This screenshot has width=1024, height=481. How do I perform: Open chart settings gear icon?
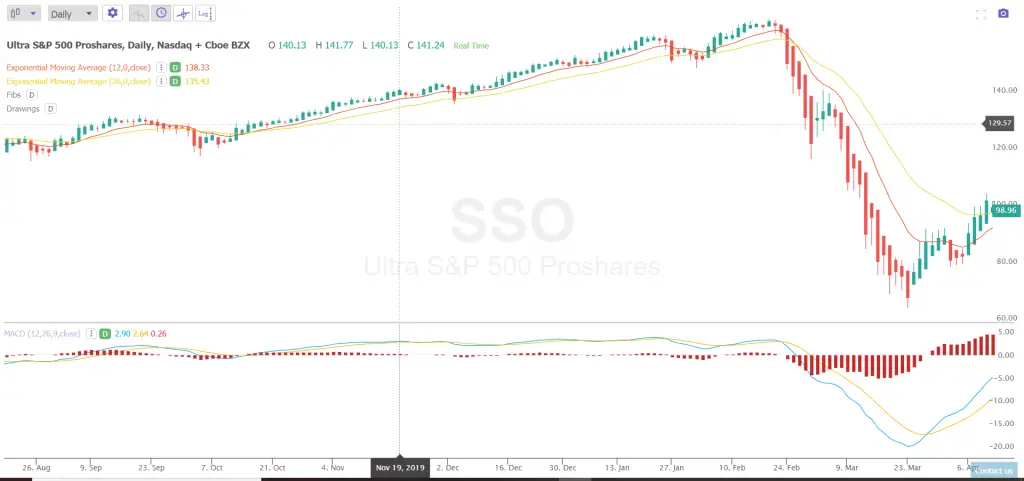[x=113, y=13]
